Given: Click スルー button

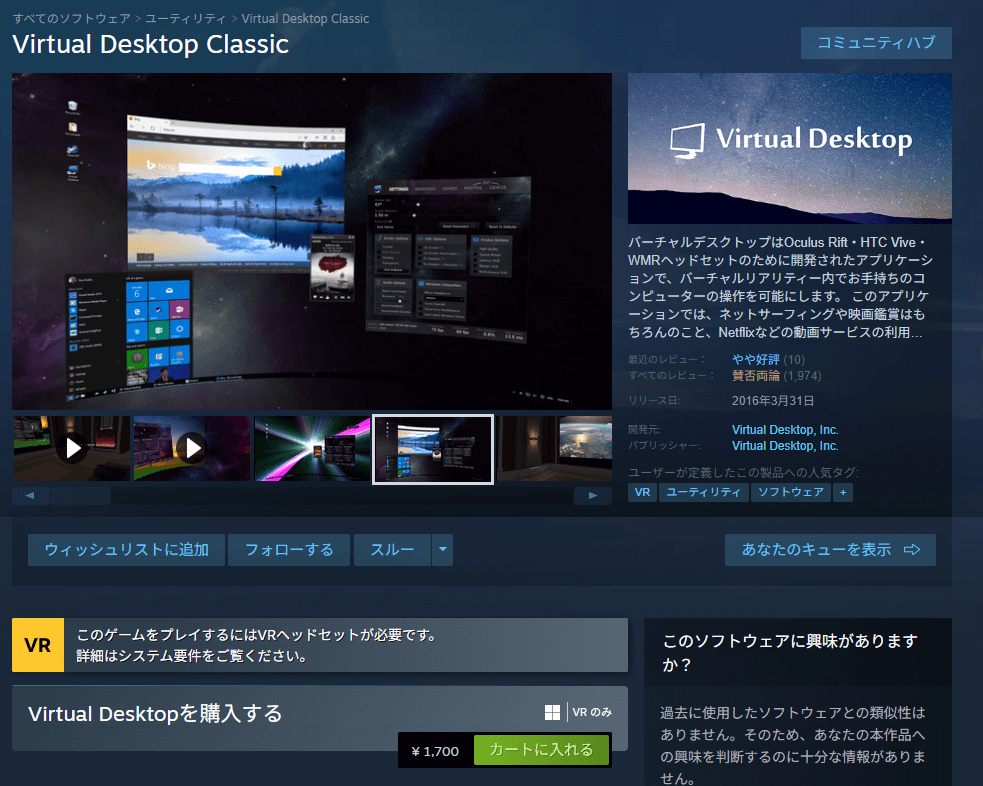Looking at the screenshot, I should [x=392, y=550].
